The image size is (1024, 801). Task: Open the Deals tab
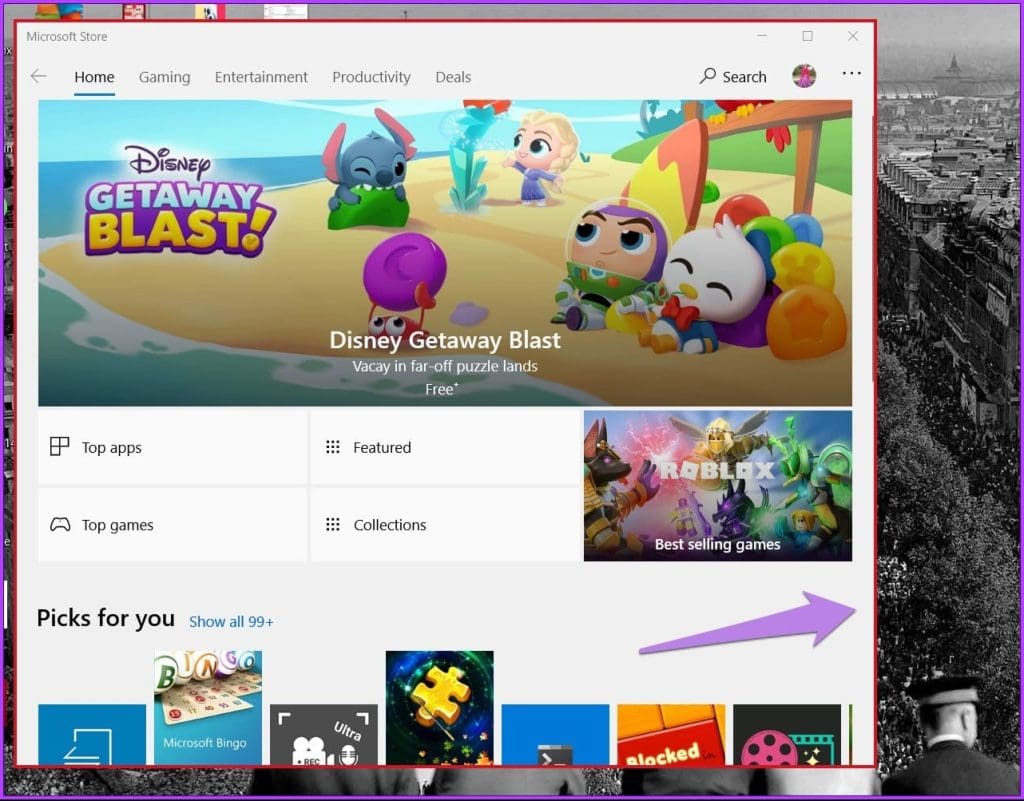pos(453,77)
